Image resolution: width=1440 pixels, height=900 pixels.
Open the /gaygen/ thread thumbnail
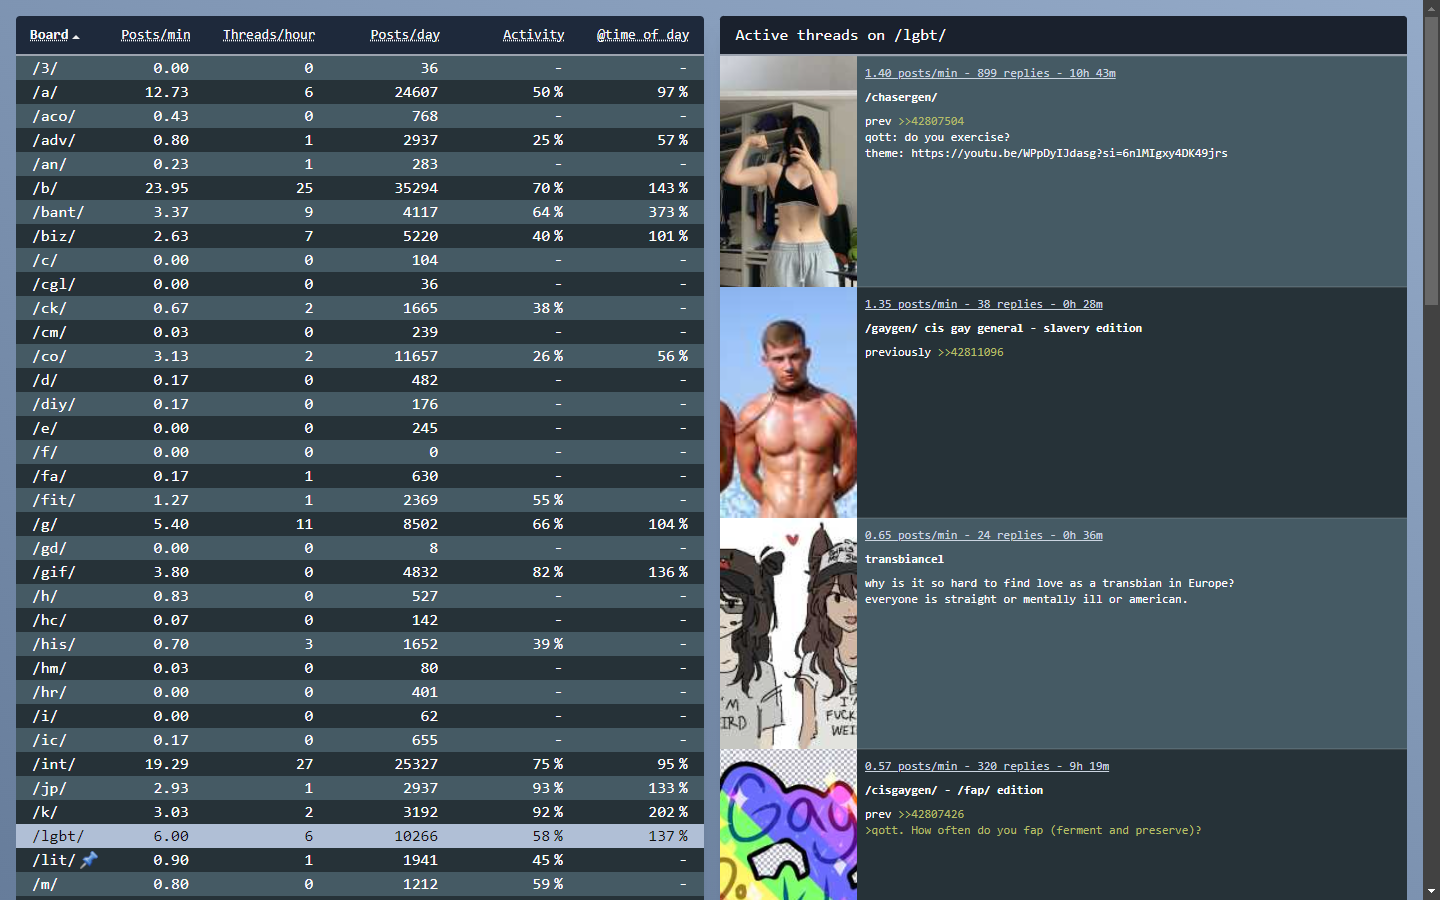point(788,402)
